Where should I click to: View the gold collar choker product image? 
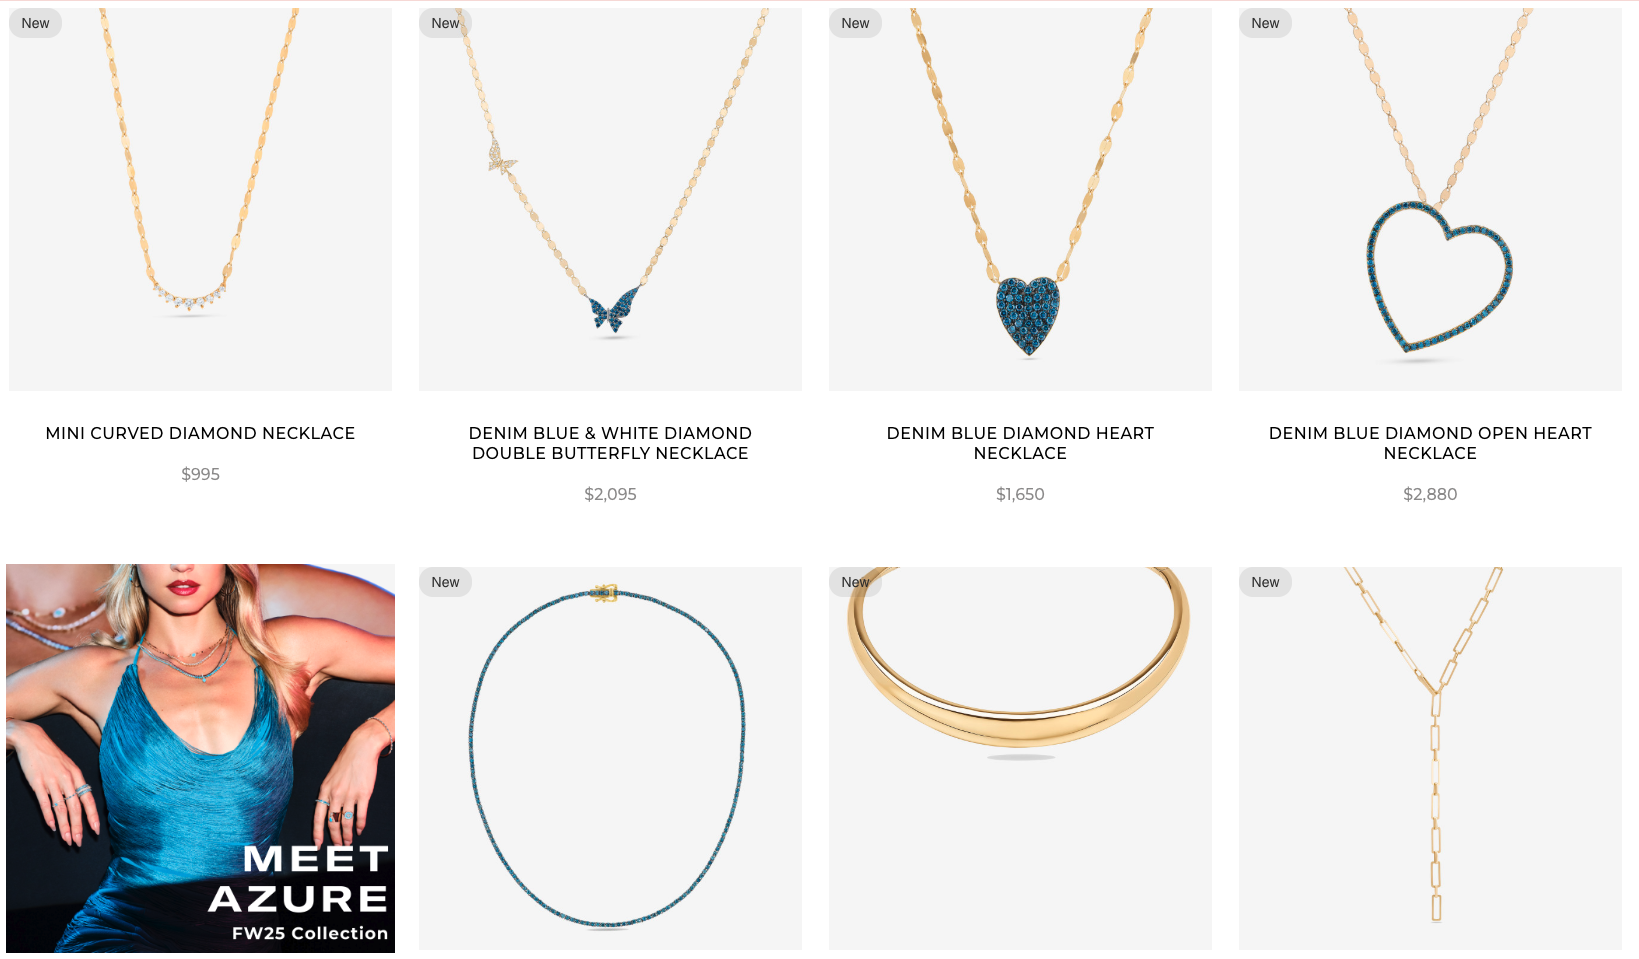pyautogui.click(x=1020, y=758)
